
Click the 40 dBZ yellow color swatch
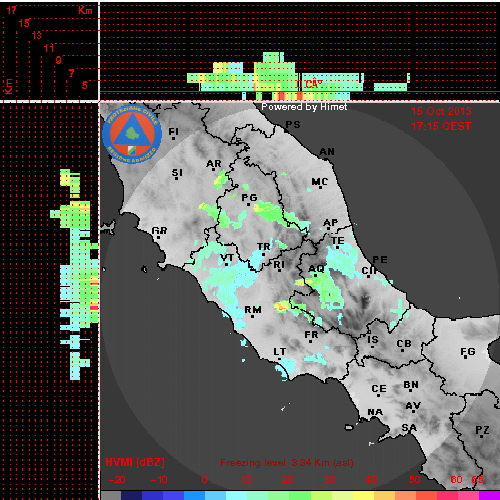363,495
